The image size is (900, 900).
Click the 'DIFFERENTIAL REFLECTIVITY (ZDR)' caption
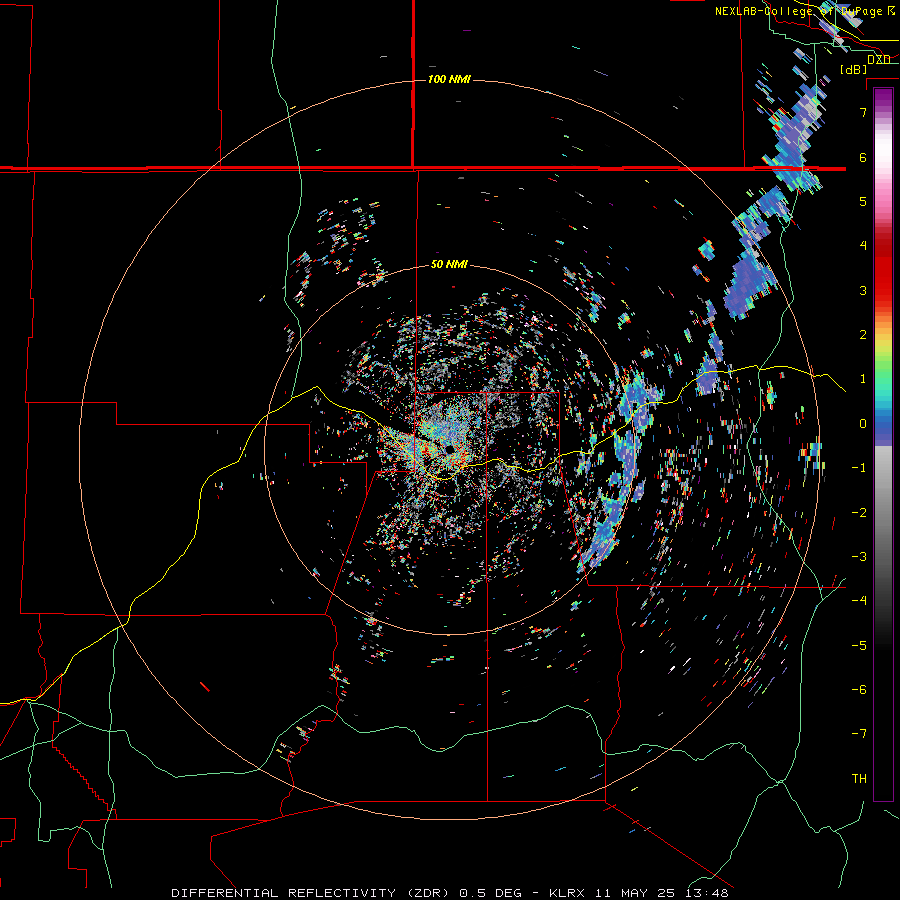pyautogui.click(x=312, y=893)
